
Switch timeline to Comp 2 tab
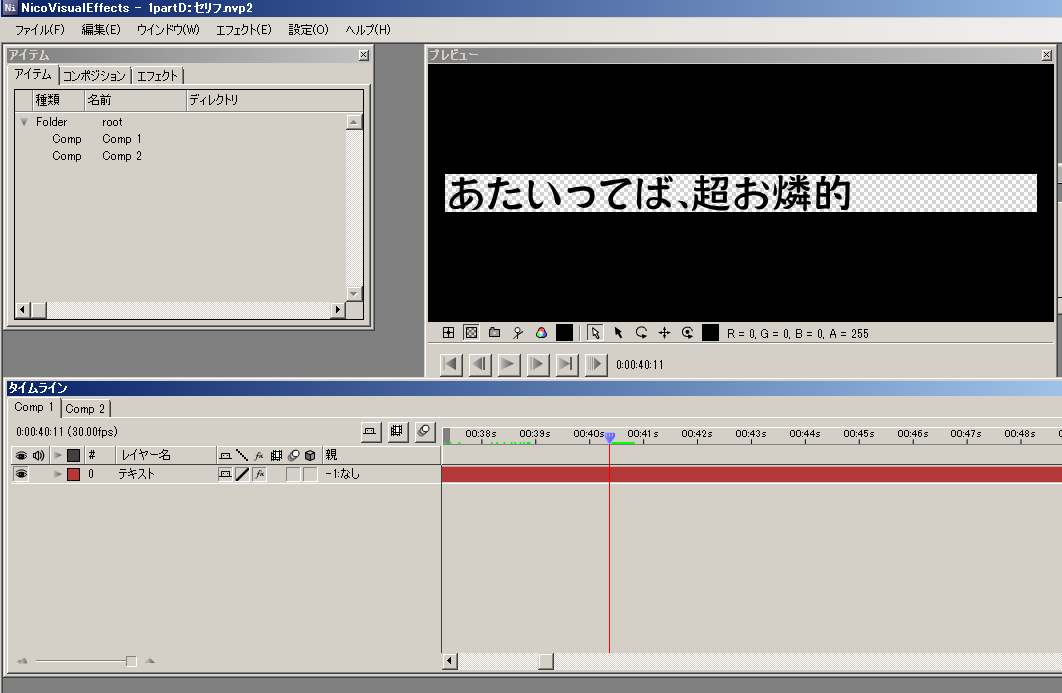[85, 408]
